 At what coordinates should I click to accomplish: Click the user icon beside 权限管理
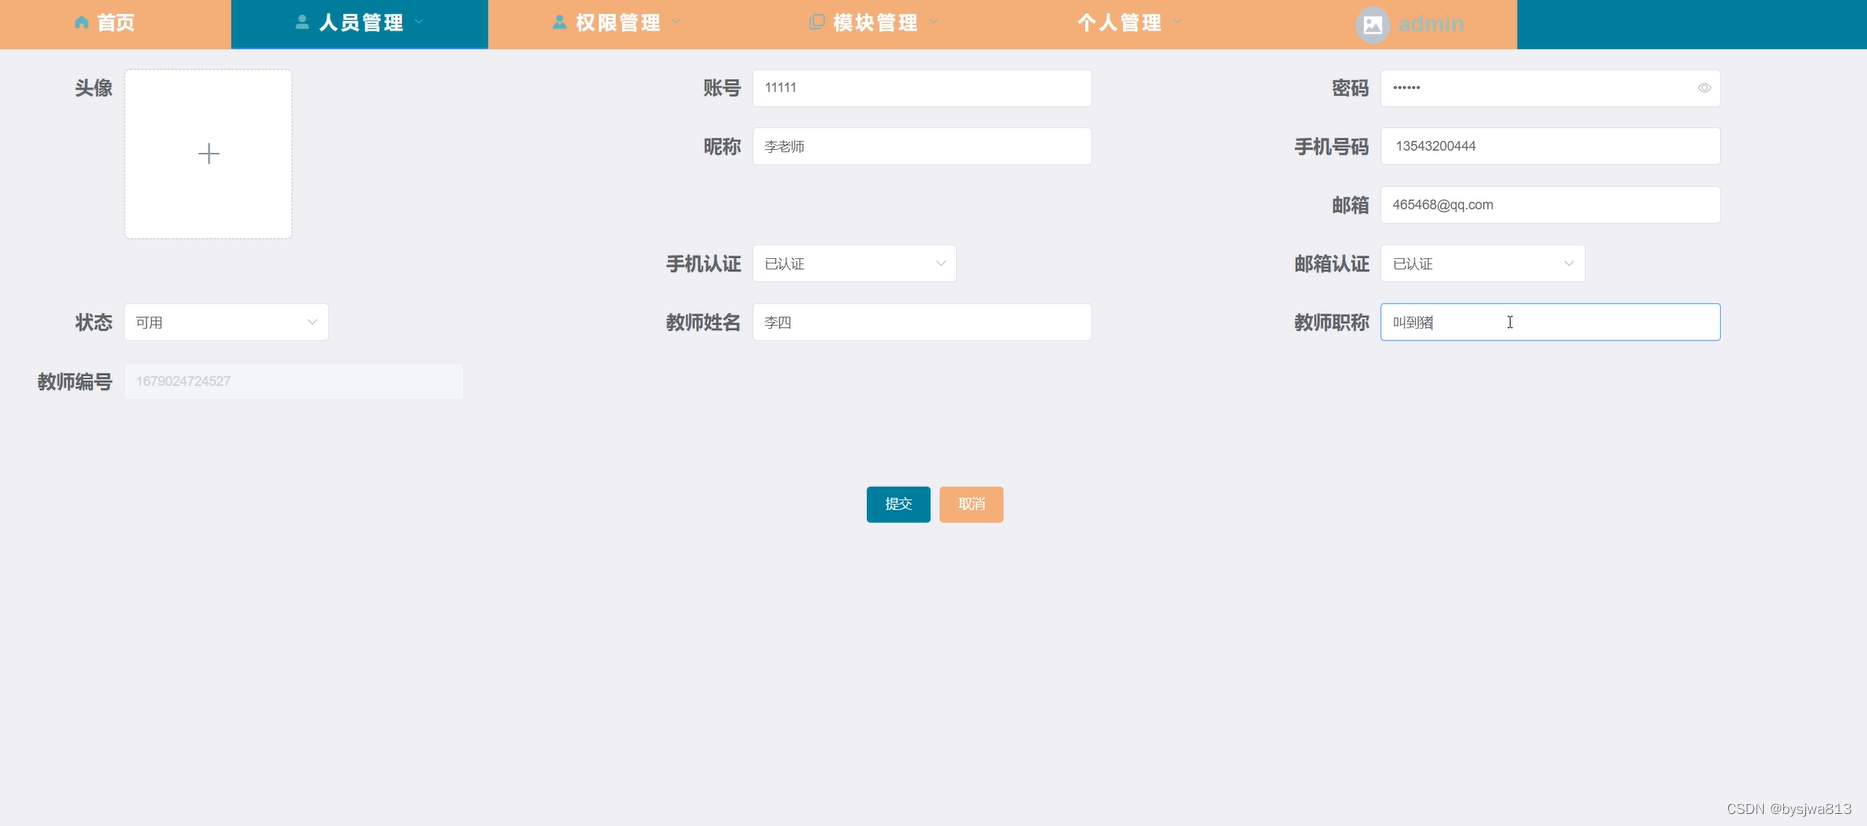click(x=559, y=22)
